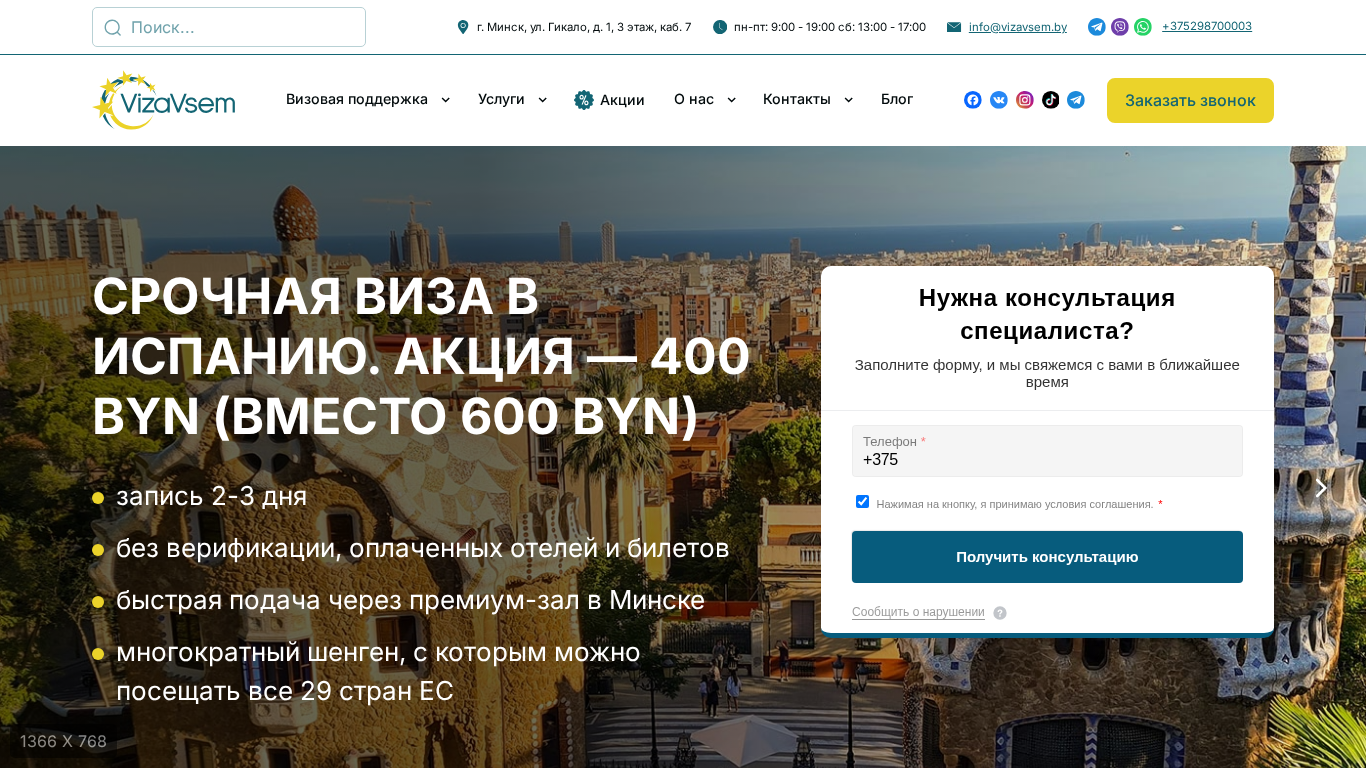Navigate to the Блог page
Viewport: 1366px width, 768px height.
(897, 100)
